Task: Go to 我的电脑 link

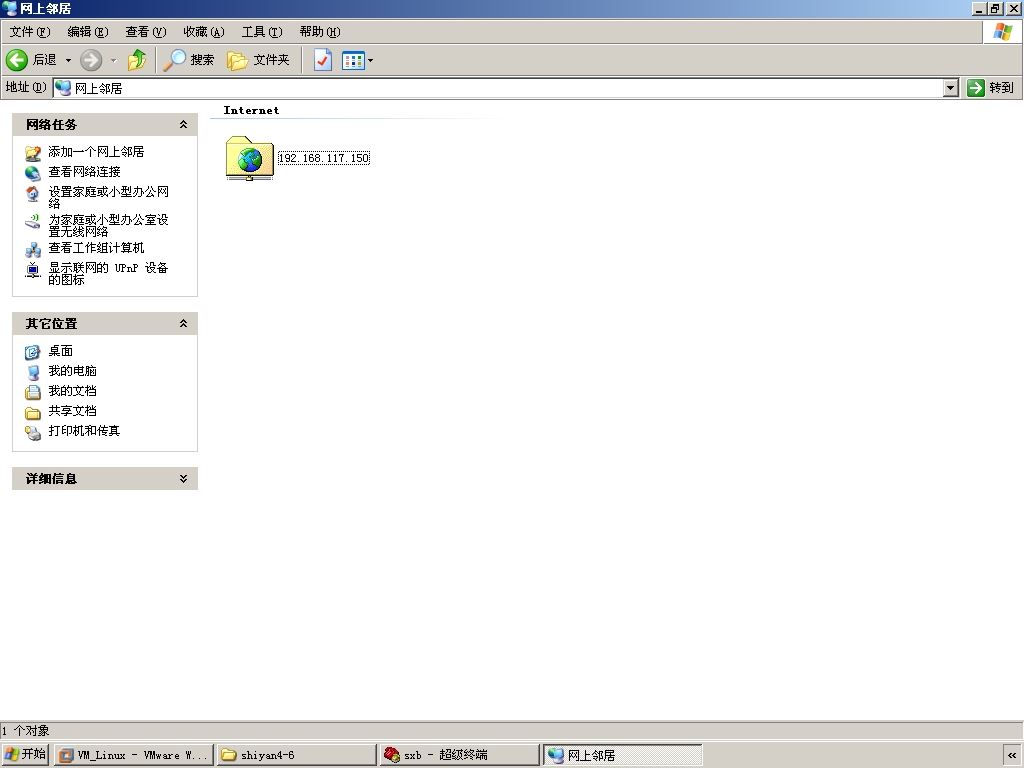Action: click(72, 371)
